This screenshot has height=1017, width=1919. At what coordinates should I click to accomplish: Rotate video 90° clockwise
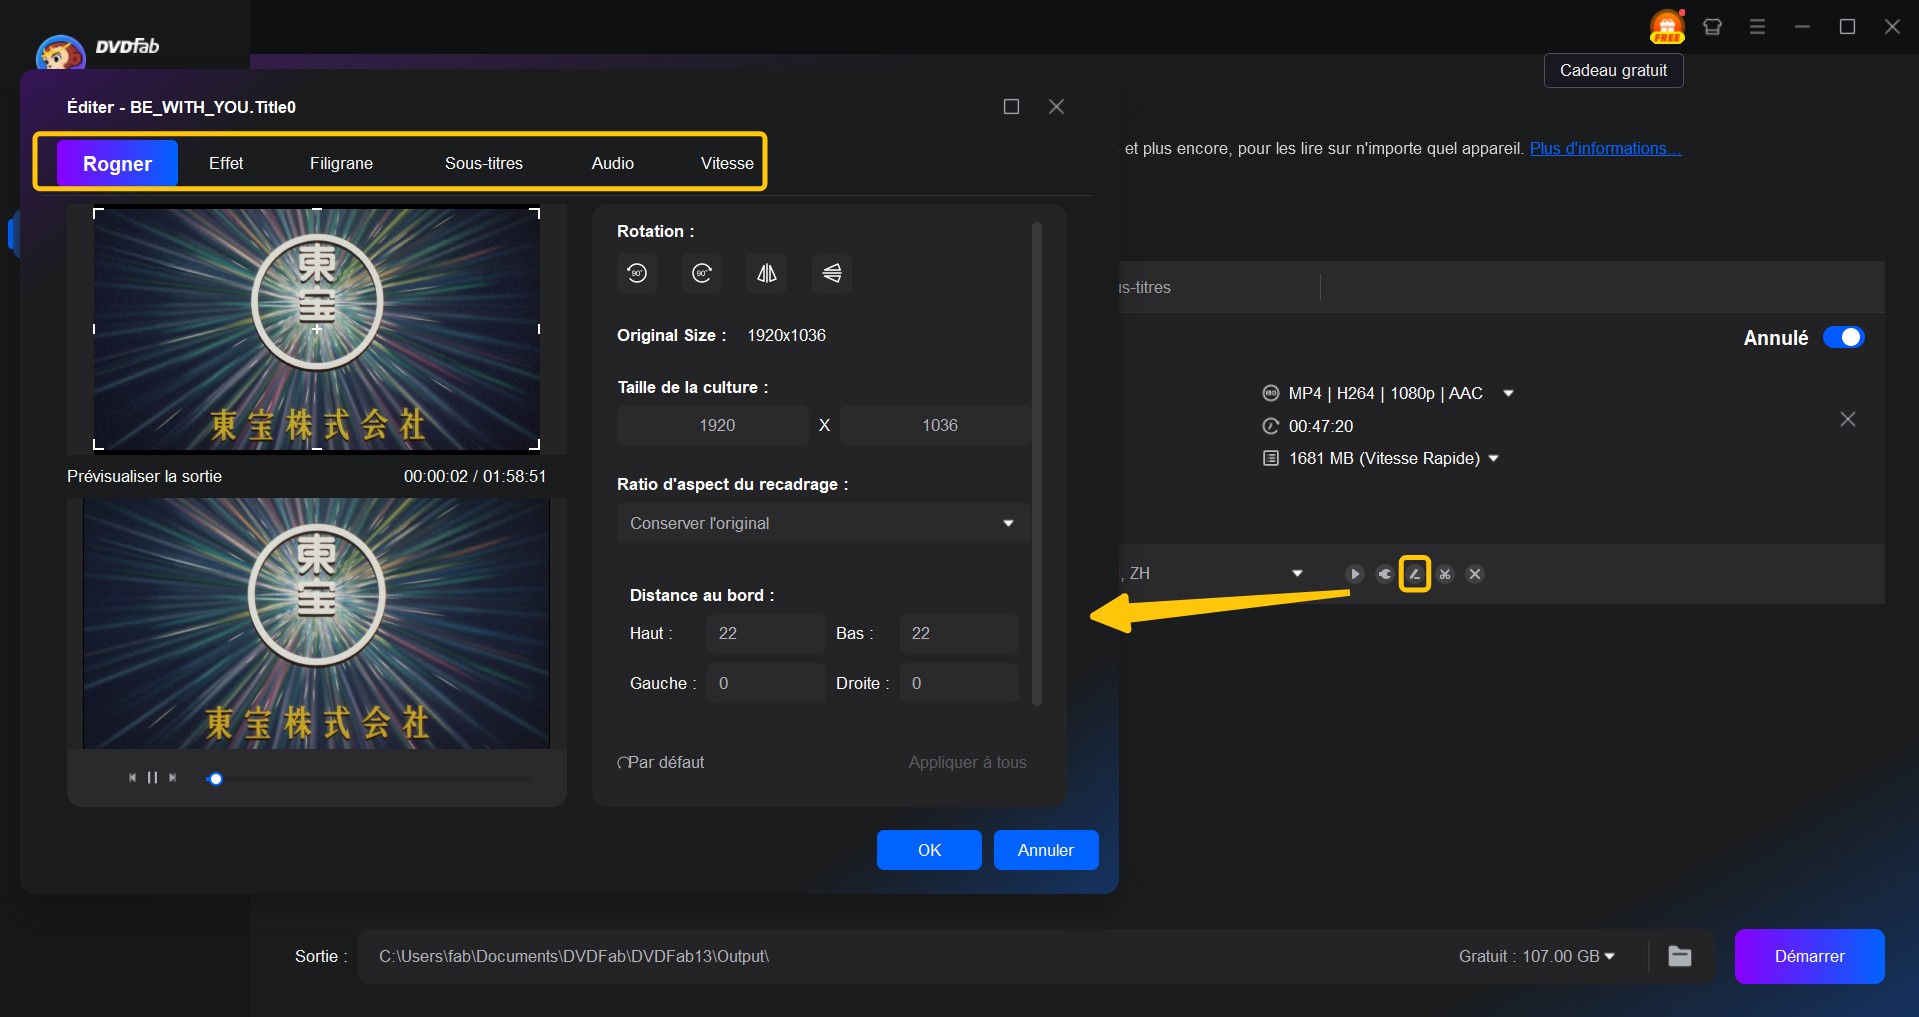[x=702, y=273]
